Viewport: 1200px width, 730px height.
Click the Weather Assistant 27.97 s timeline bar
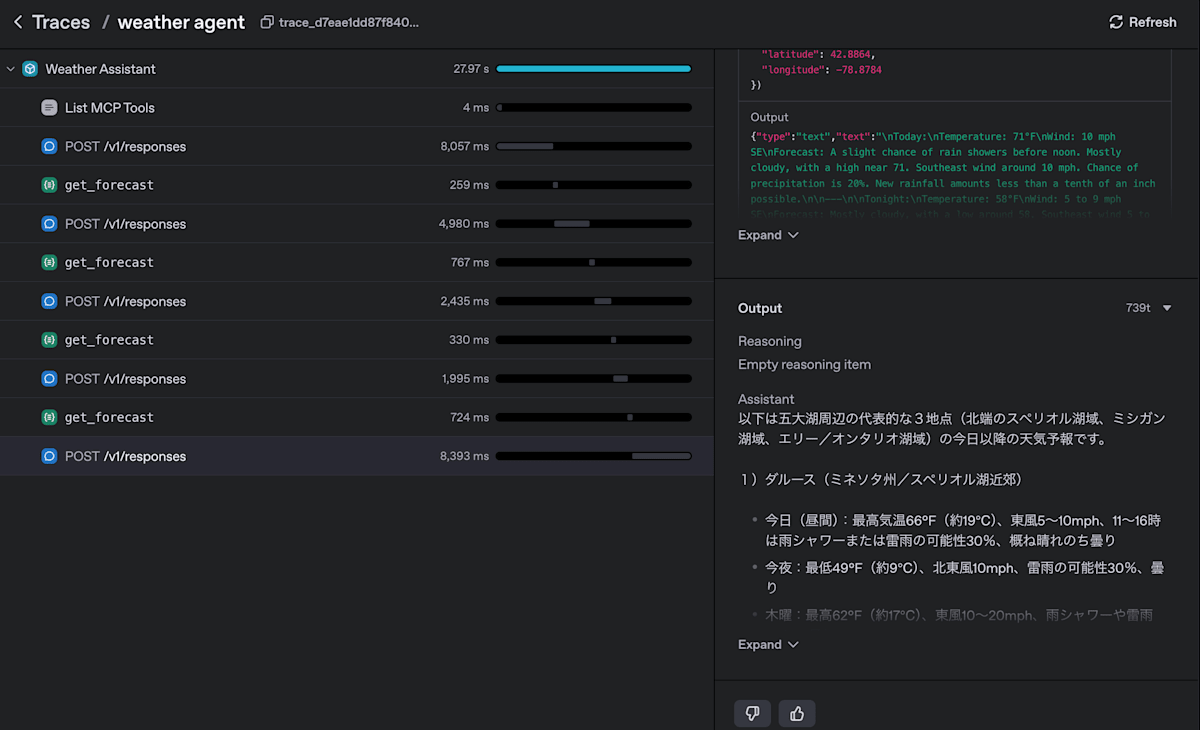tap(593, 69)
